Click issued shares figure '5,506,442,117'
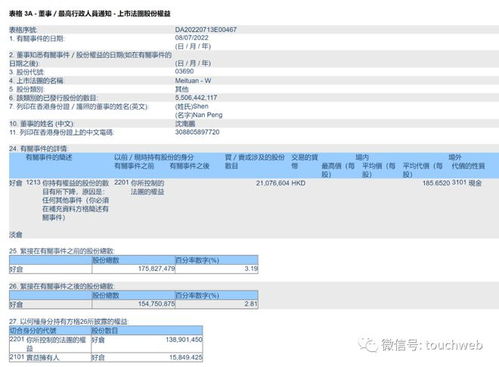 [196, 98]
